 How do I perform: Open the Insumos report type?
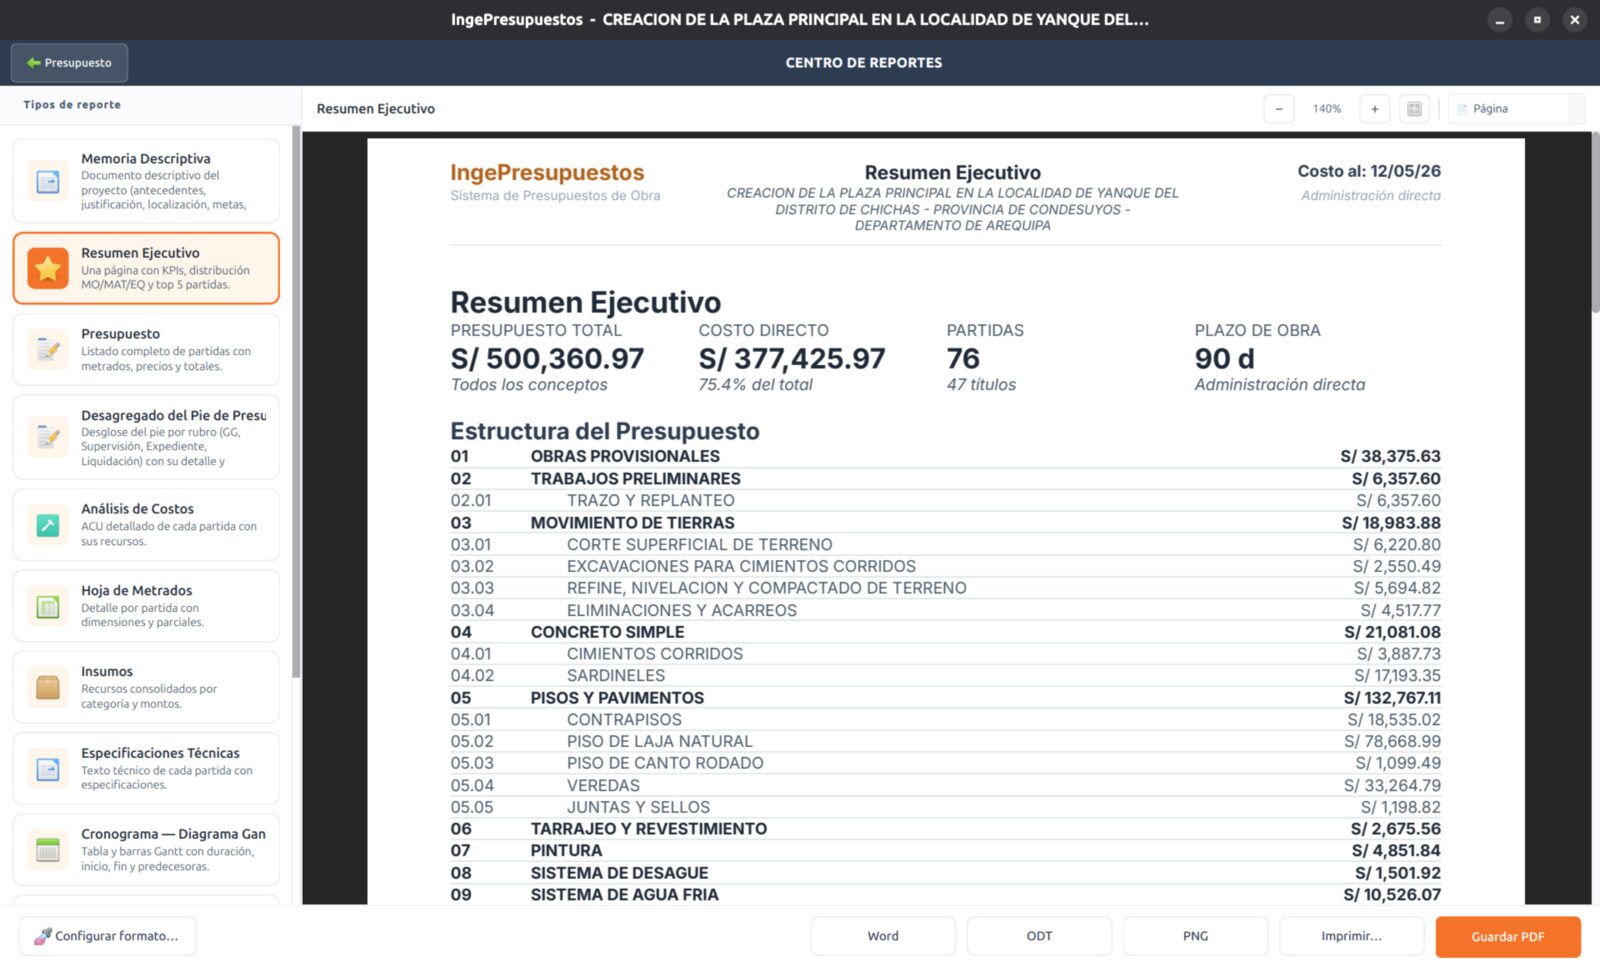point(146,687)
